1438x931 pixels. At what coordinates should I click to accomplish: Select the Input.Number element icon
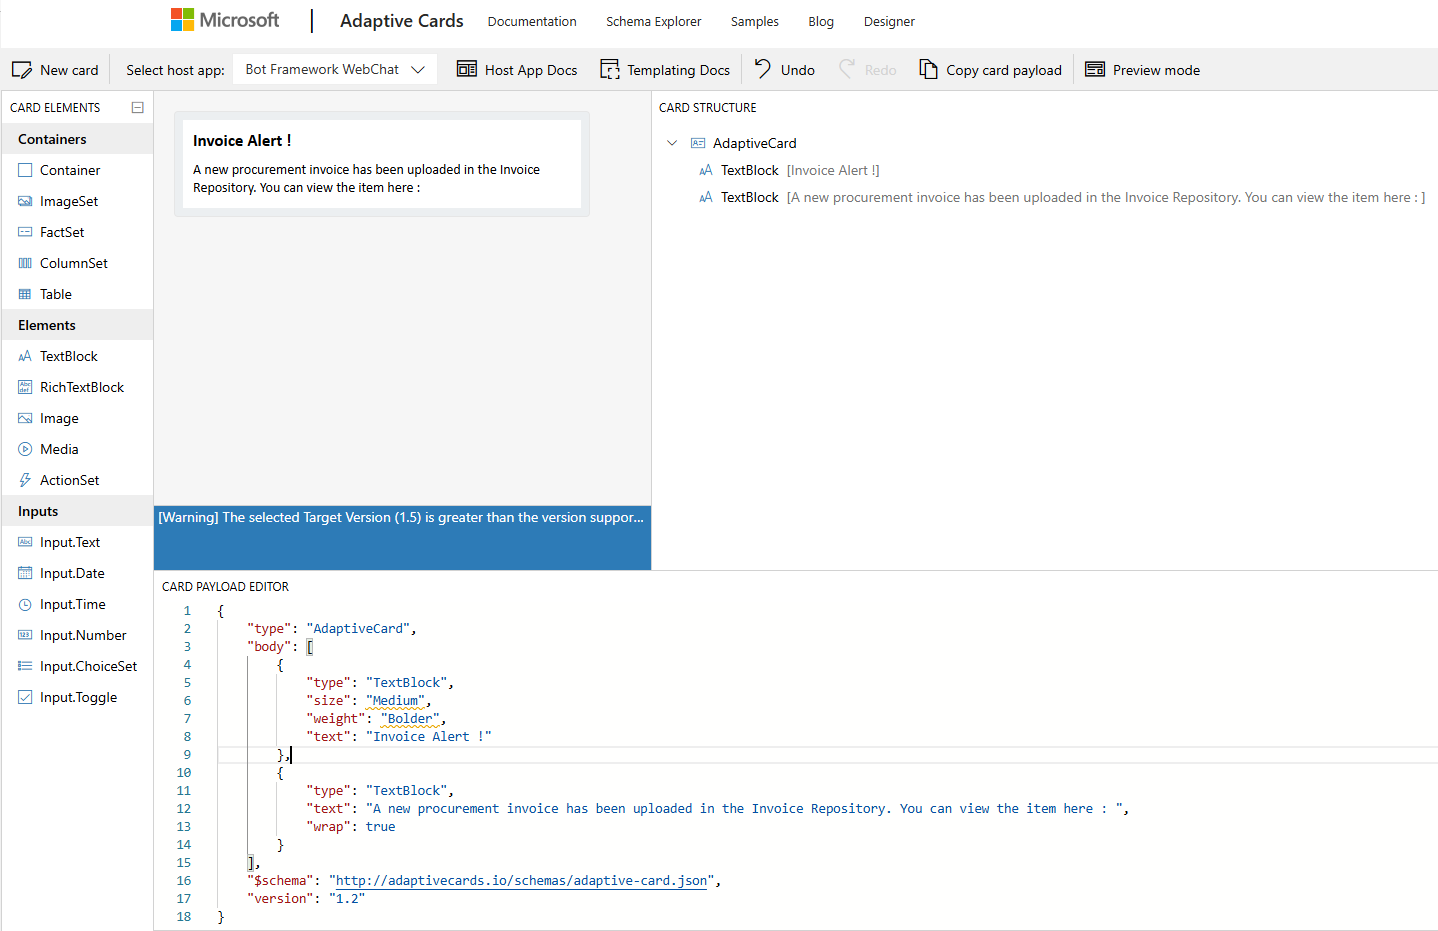pyautogui.click(x=25, y=635)
